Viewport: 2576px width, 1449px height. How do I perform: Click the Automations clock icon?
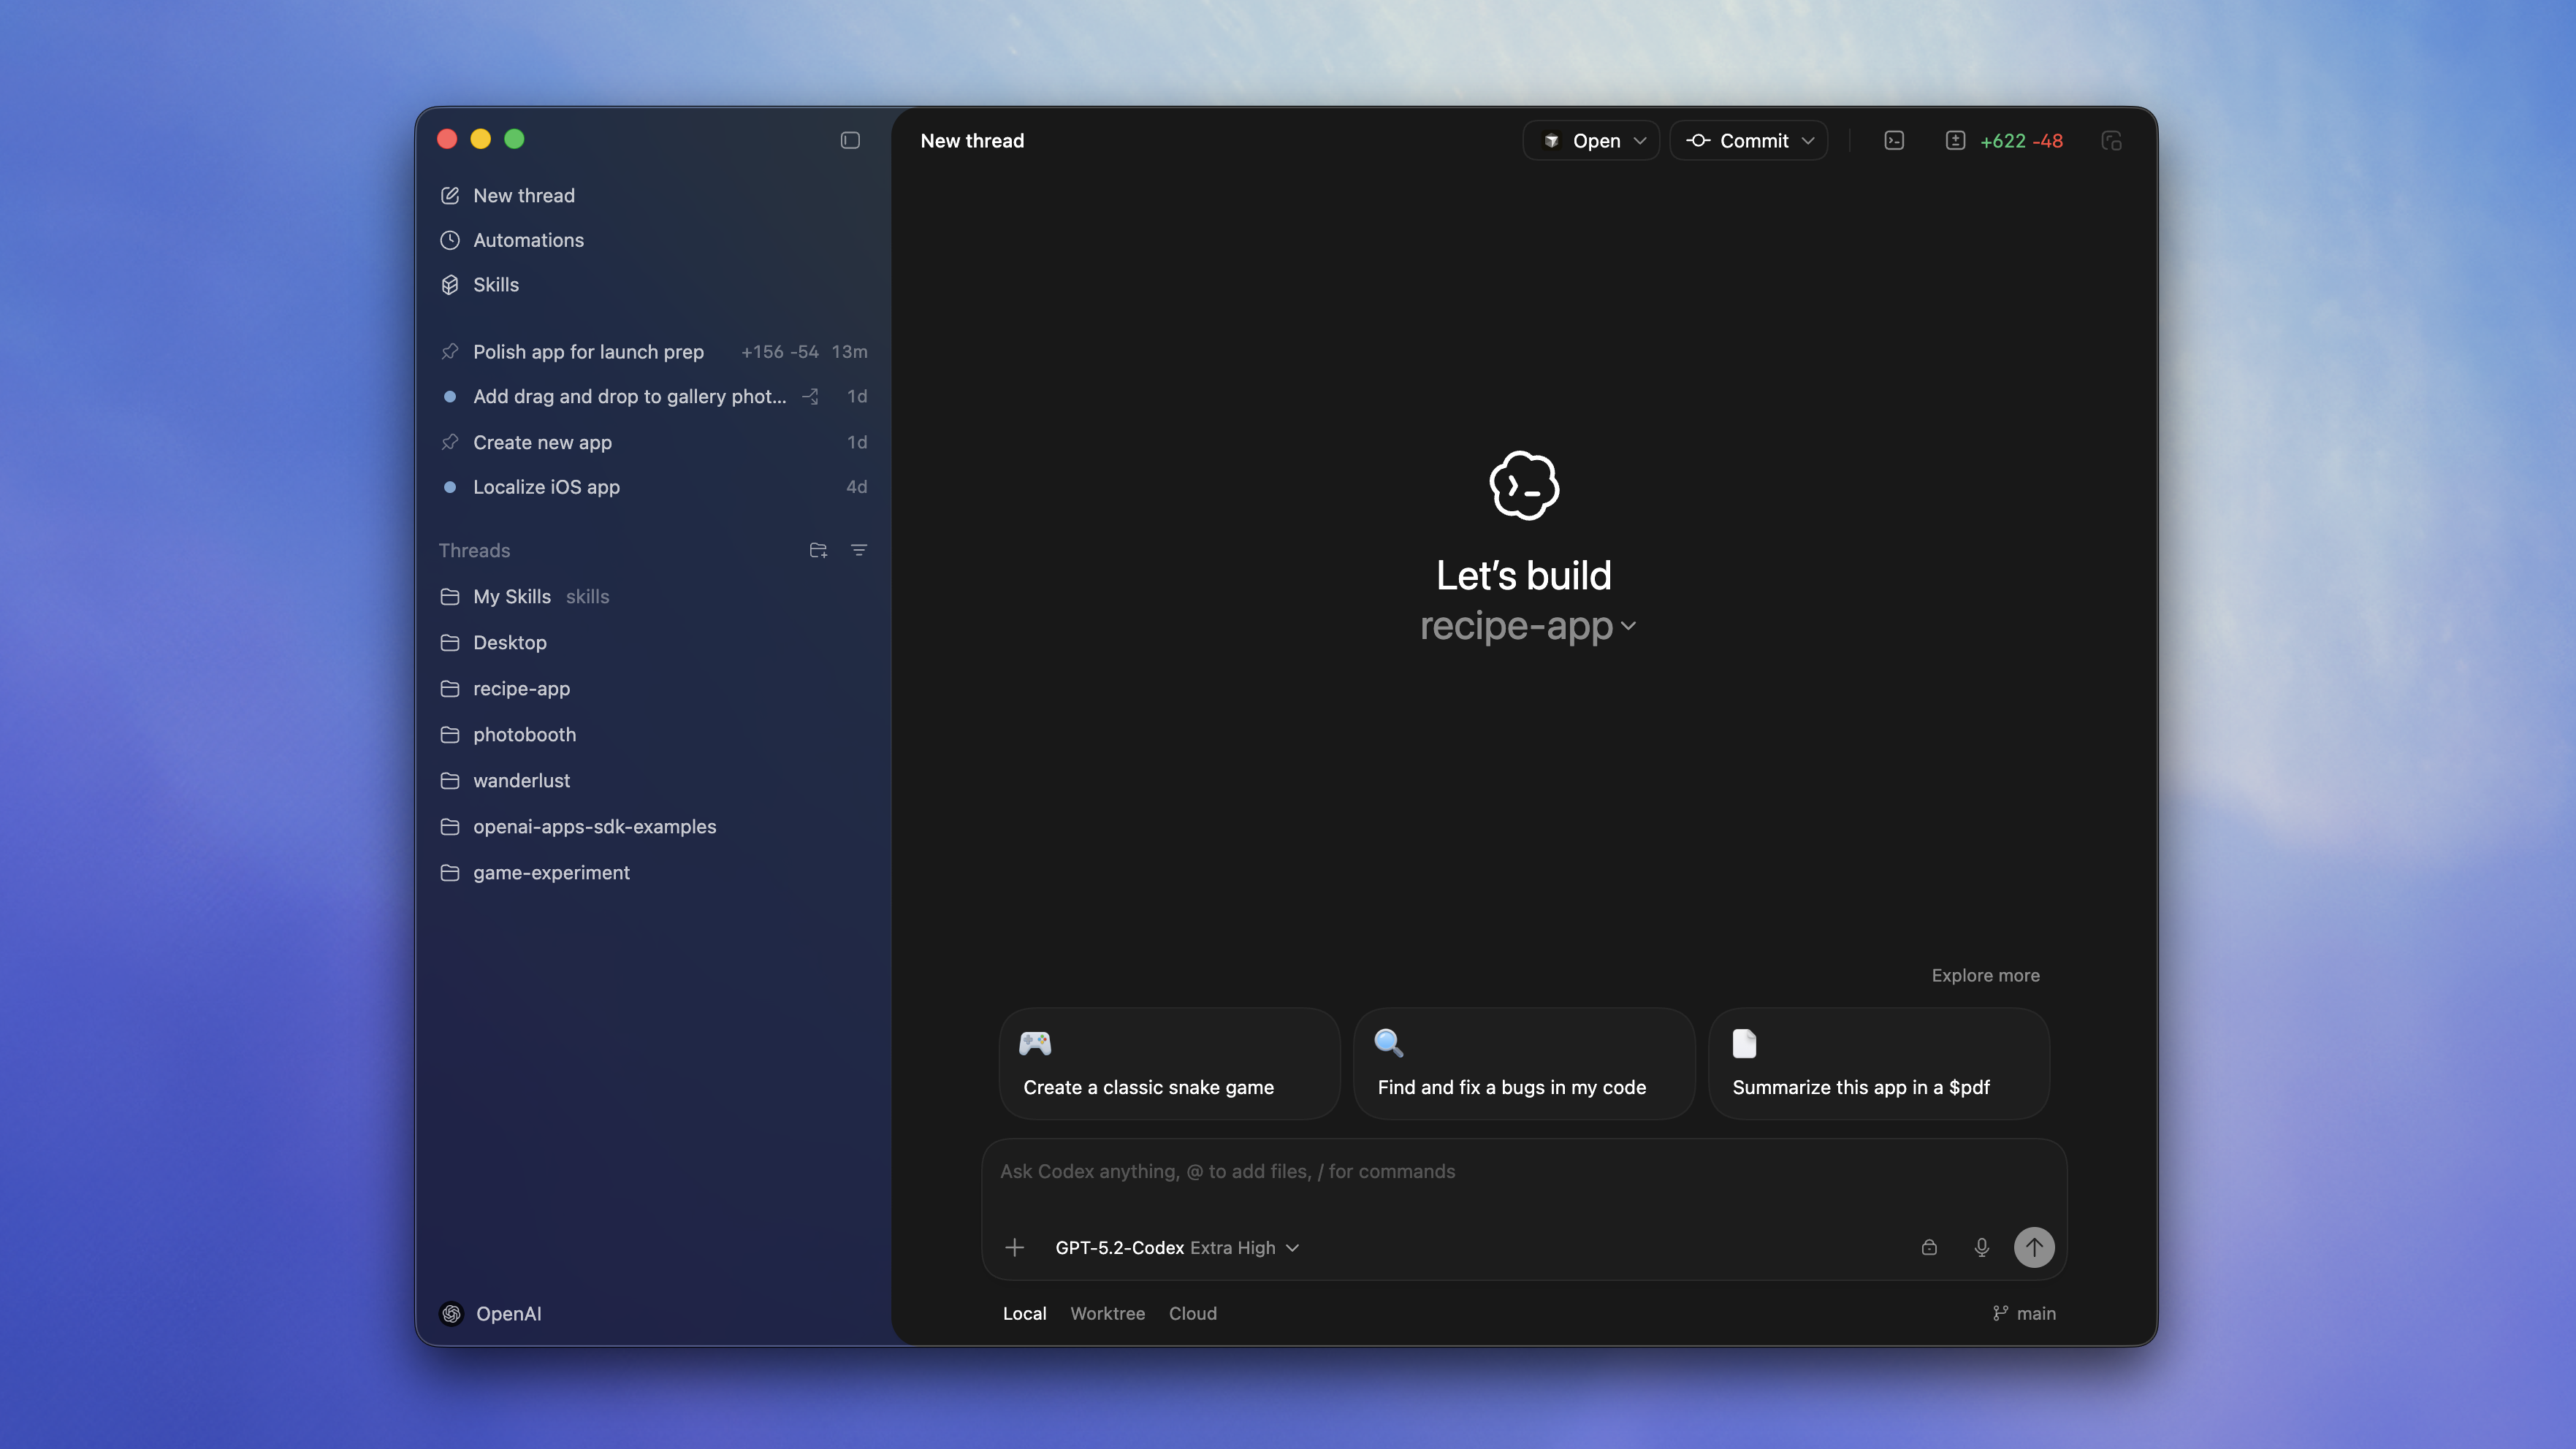(450, 240)
